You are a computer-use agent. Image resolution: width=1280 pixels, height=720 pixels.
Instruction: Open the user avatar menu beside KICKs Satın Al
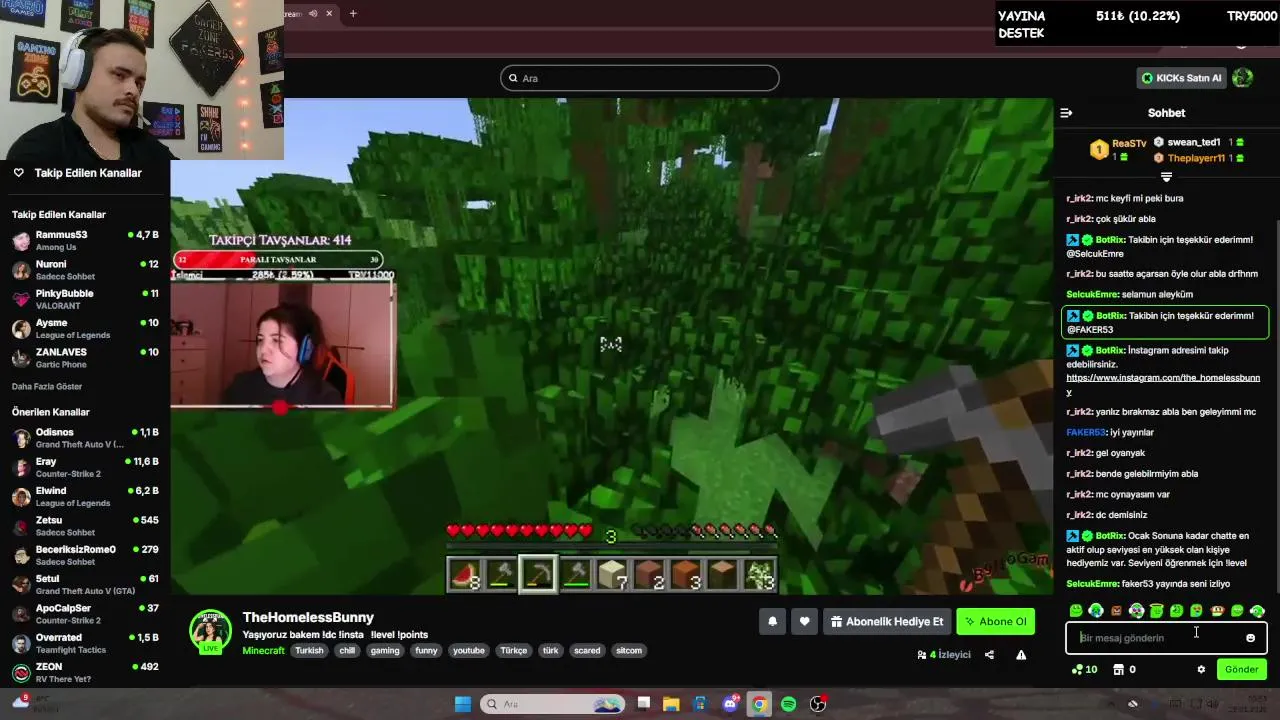[1243, 78]
